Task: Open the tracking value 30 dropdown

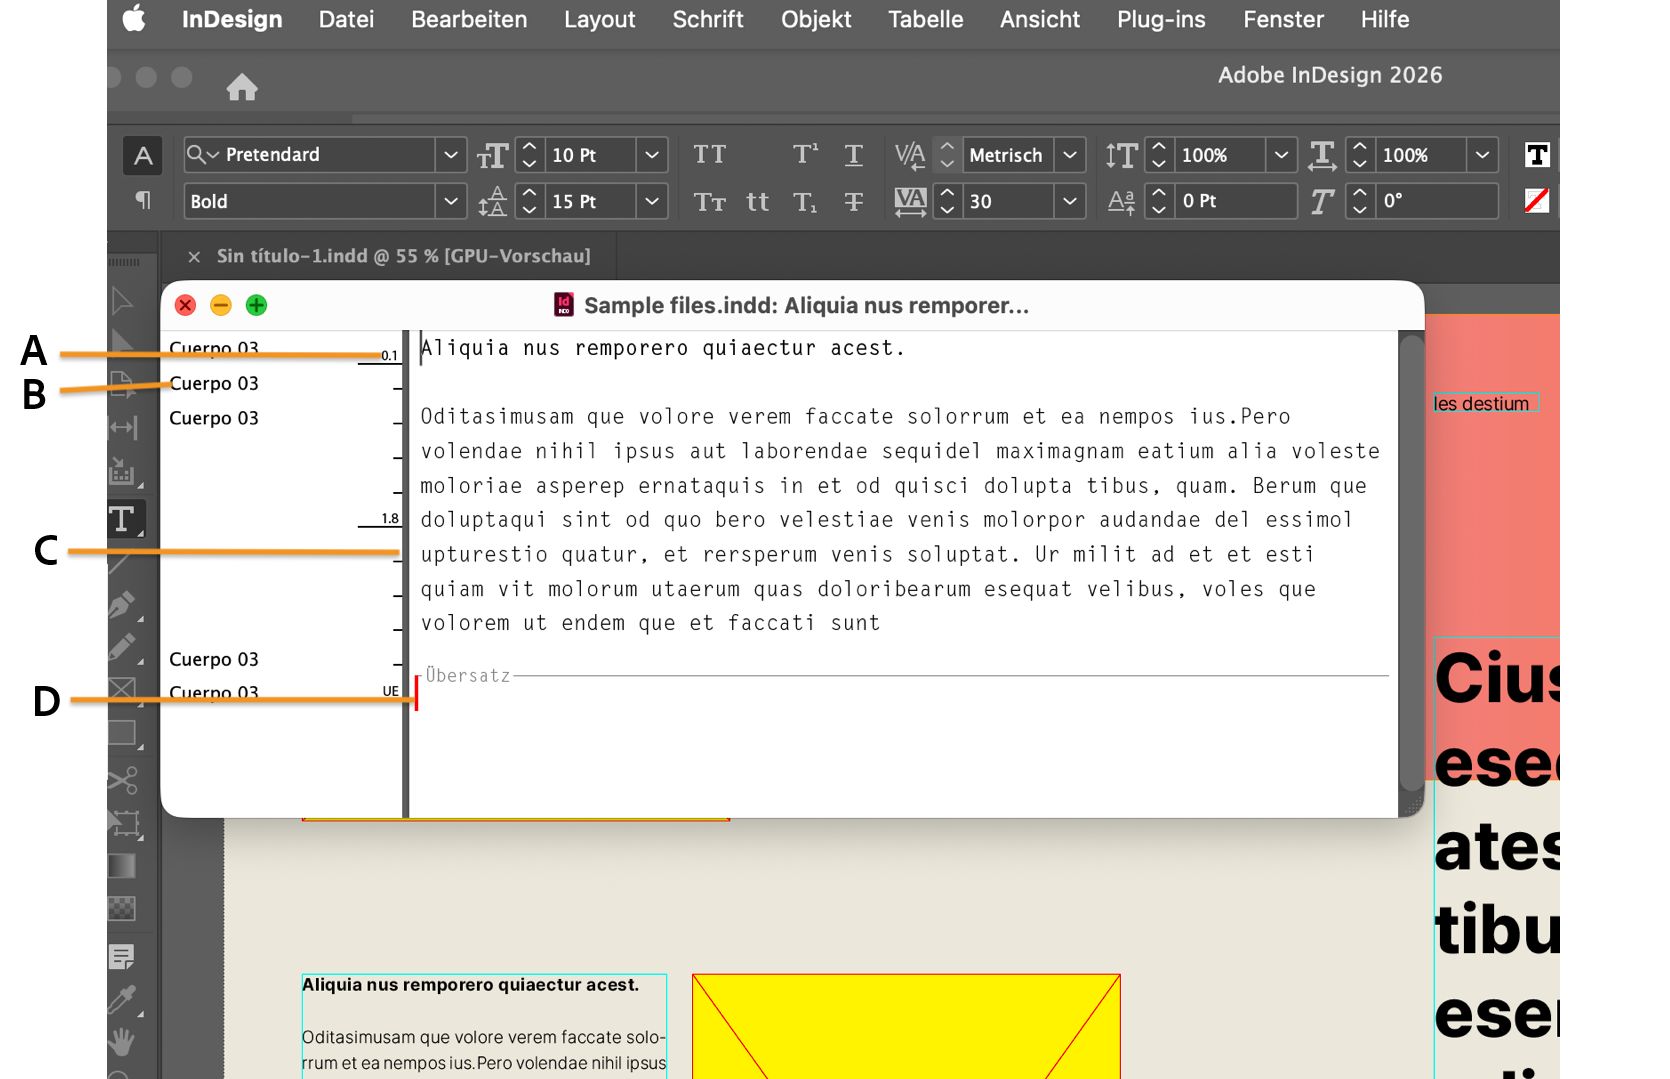Action: [1070, 201]
